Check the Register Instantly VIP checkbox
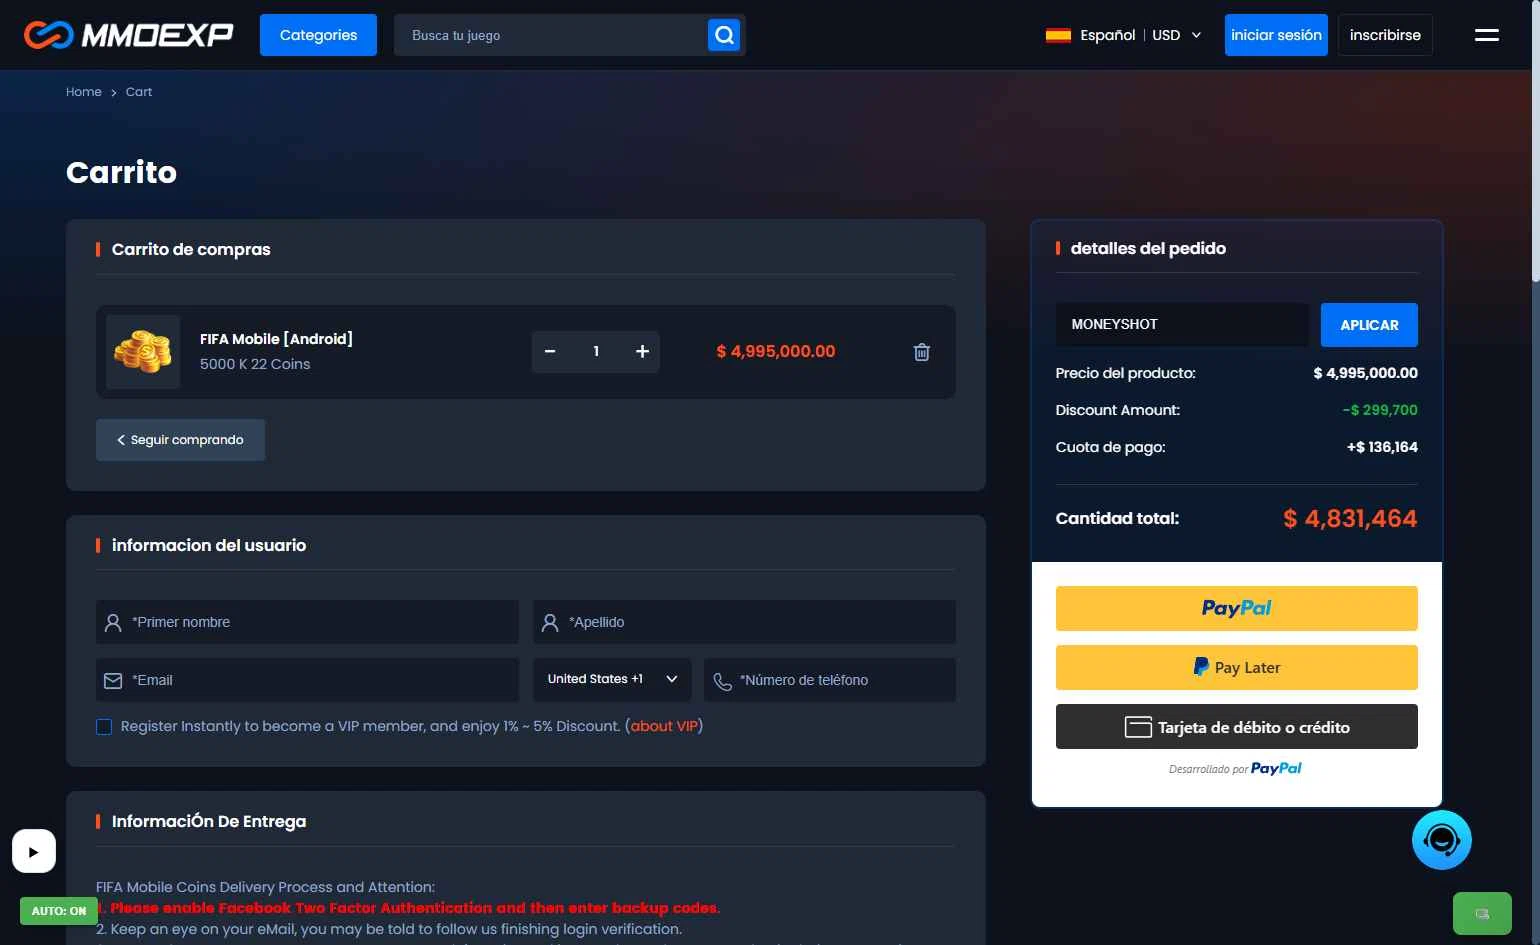The height and width of the screenshot is (945, 1540). click(x=104, y=727)
